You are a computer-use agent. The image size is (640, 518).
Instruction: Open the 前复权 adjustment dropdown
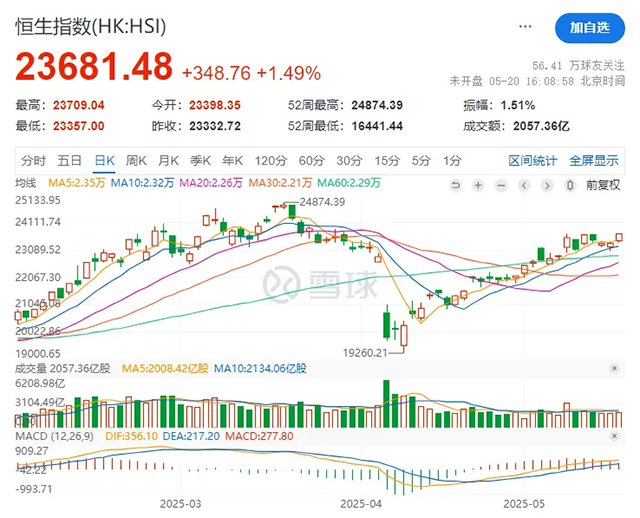click(603, 185)
